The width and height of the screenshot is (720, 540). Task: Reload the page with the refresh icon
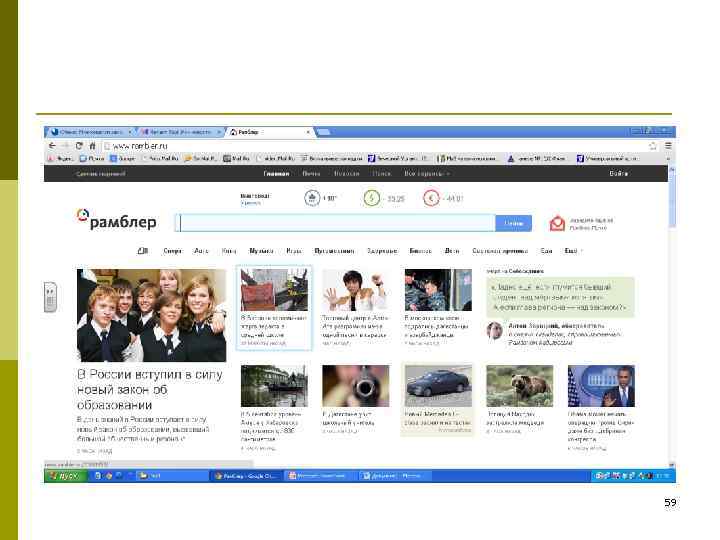79,146
